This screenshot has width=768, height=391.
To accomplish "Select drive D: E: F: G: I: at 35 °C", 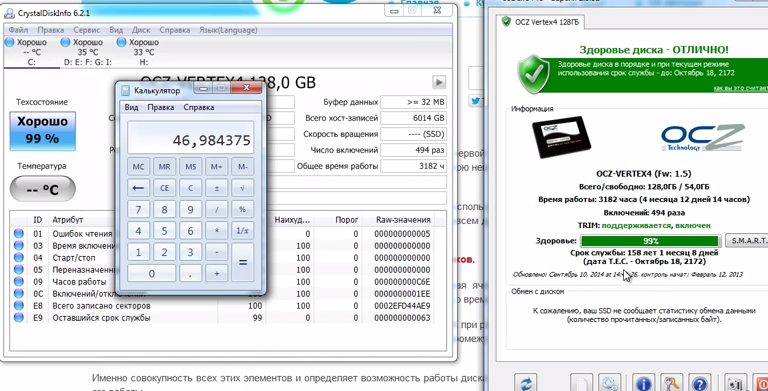I will tap(88, 52).
